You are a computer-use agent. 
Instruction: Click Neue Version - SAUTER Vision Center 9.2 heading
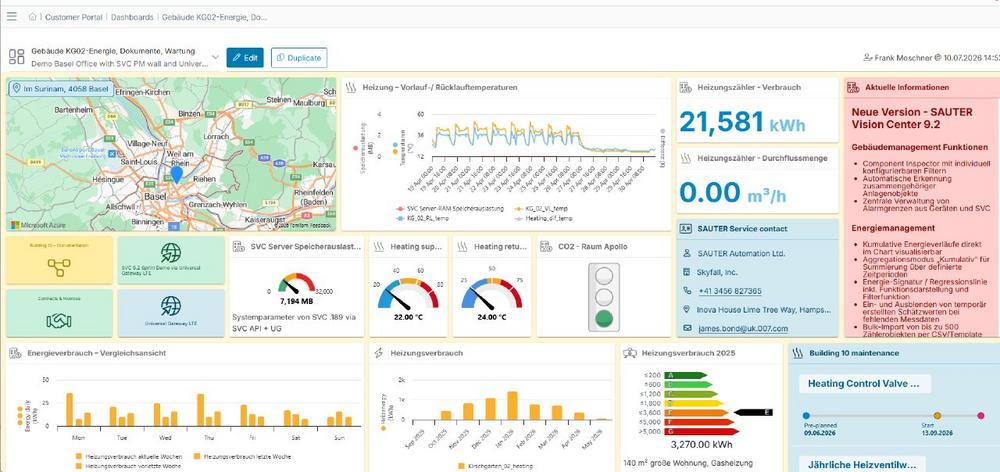(912, 118)
